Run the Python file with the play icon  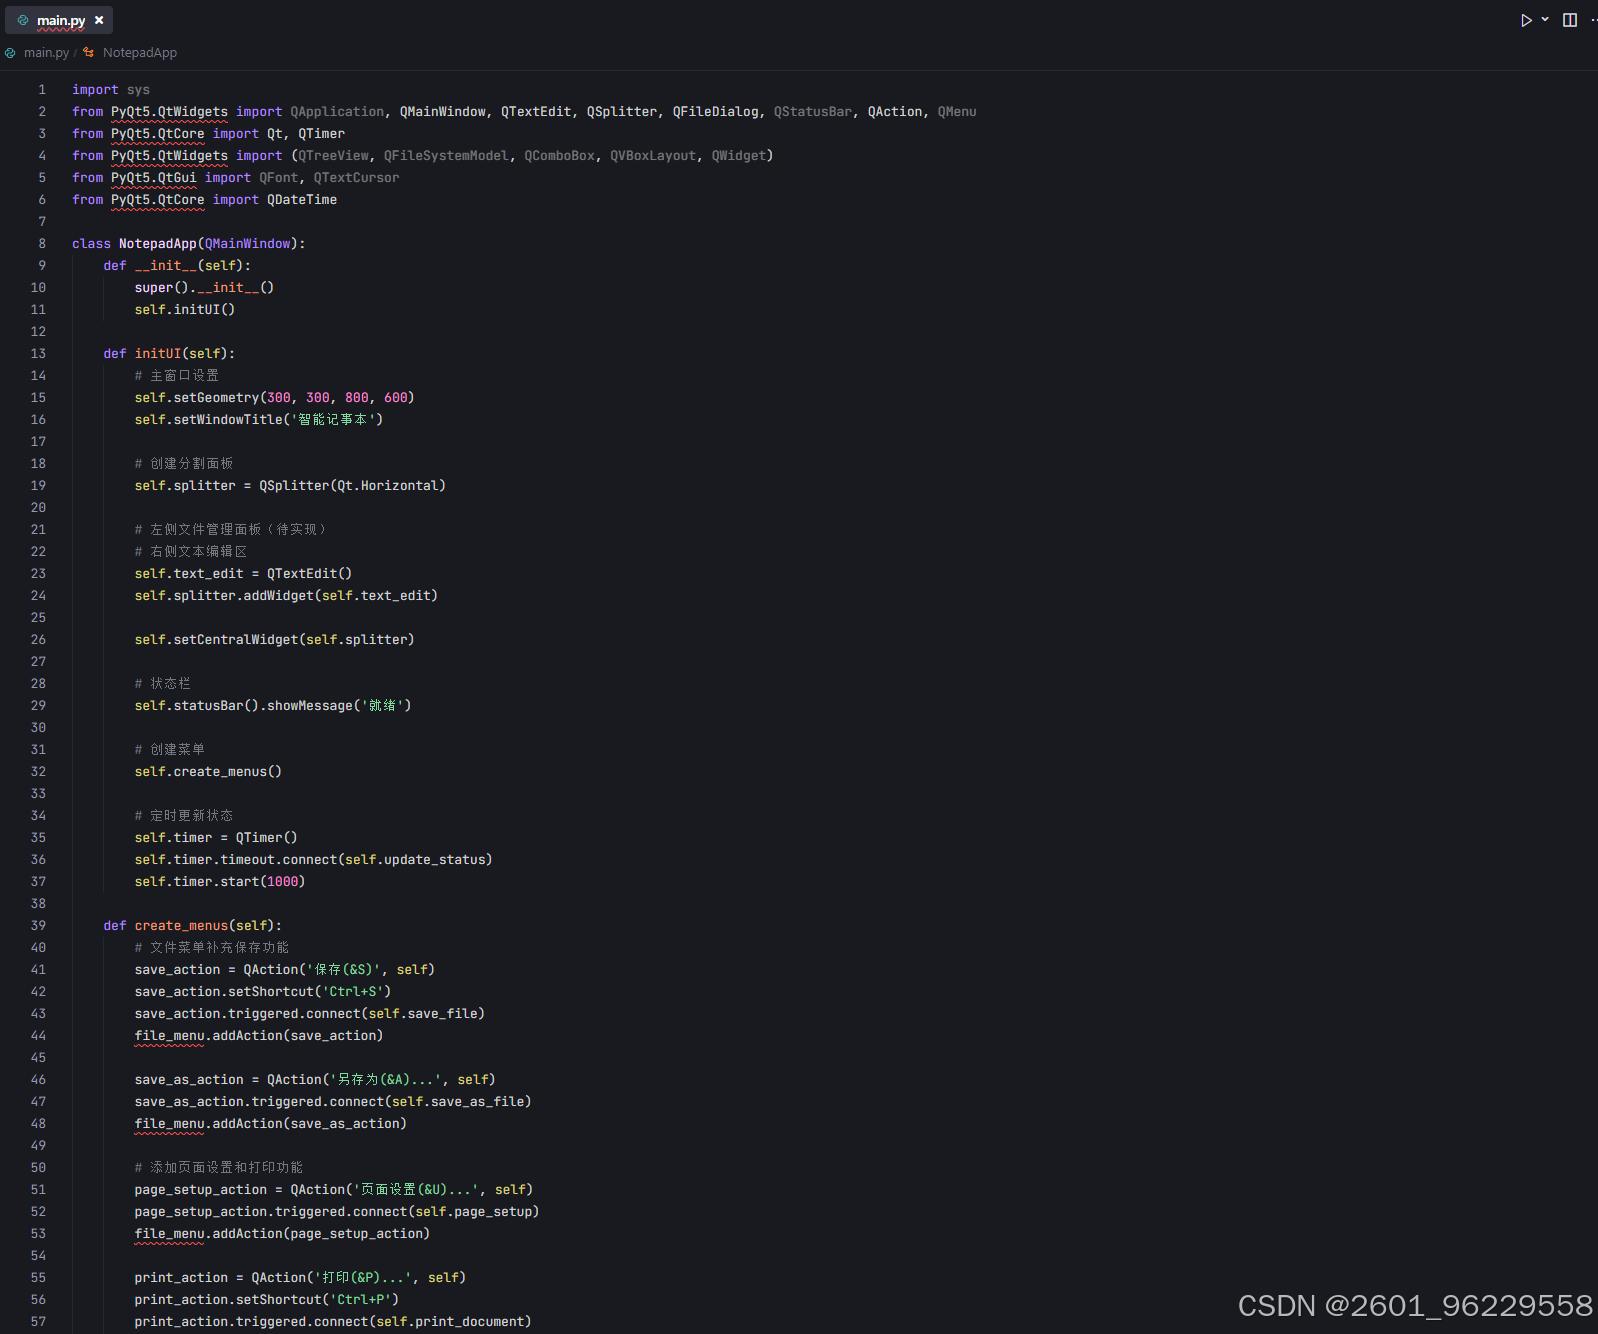coord(1526,20)
